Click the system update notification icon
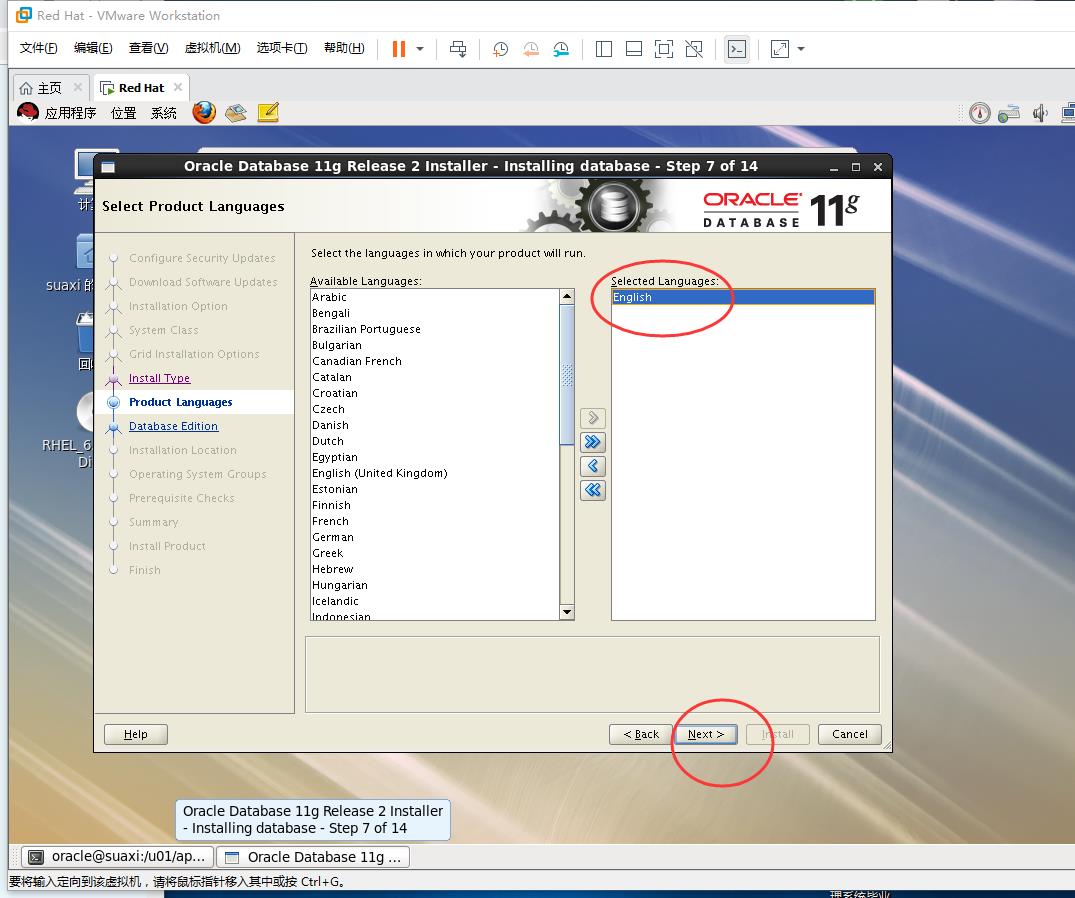The image size is (1075, 898). (980, 113)
